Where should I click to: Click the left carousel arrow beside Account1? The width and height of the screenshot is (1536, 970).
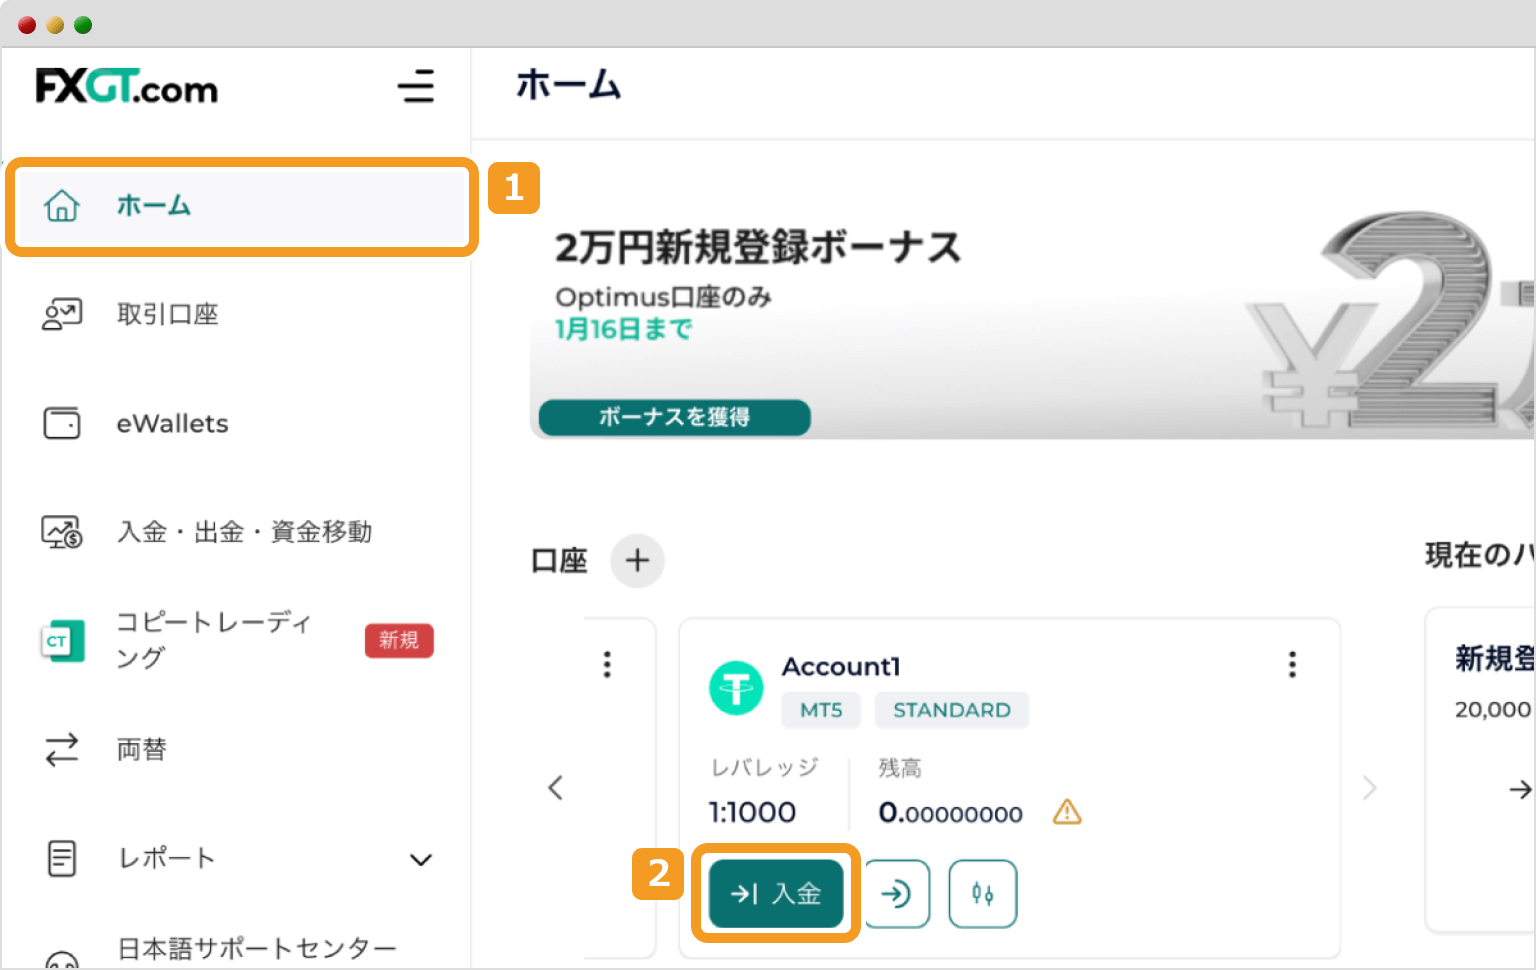coord(556,787)
